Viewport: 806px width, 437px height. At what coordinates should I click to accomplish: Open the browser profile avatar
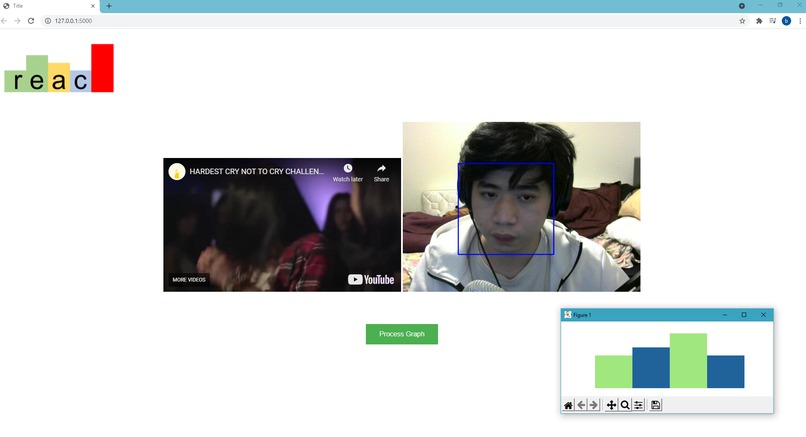(786, 21)
